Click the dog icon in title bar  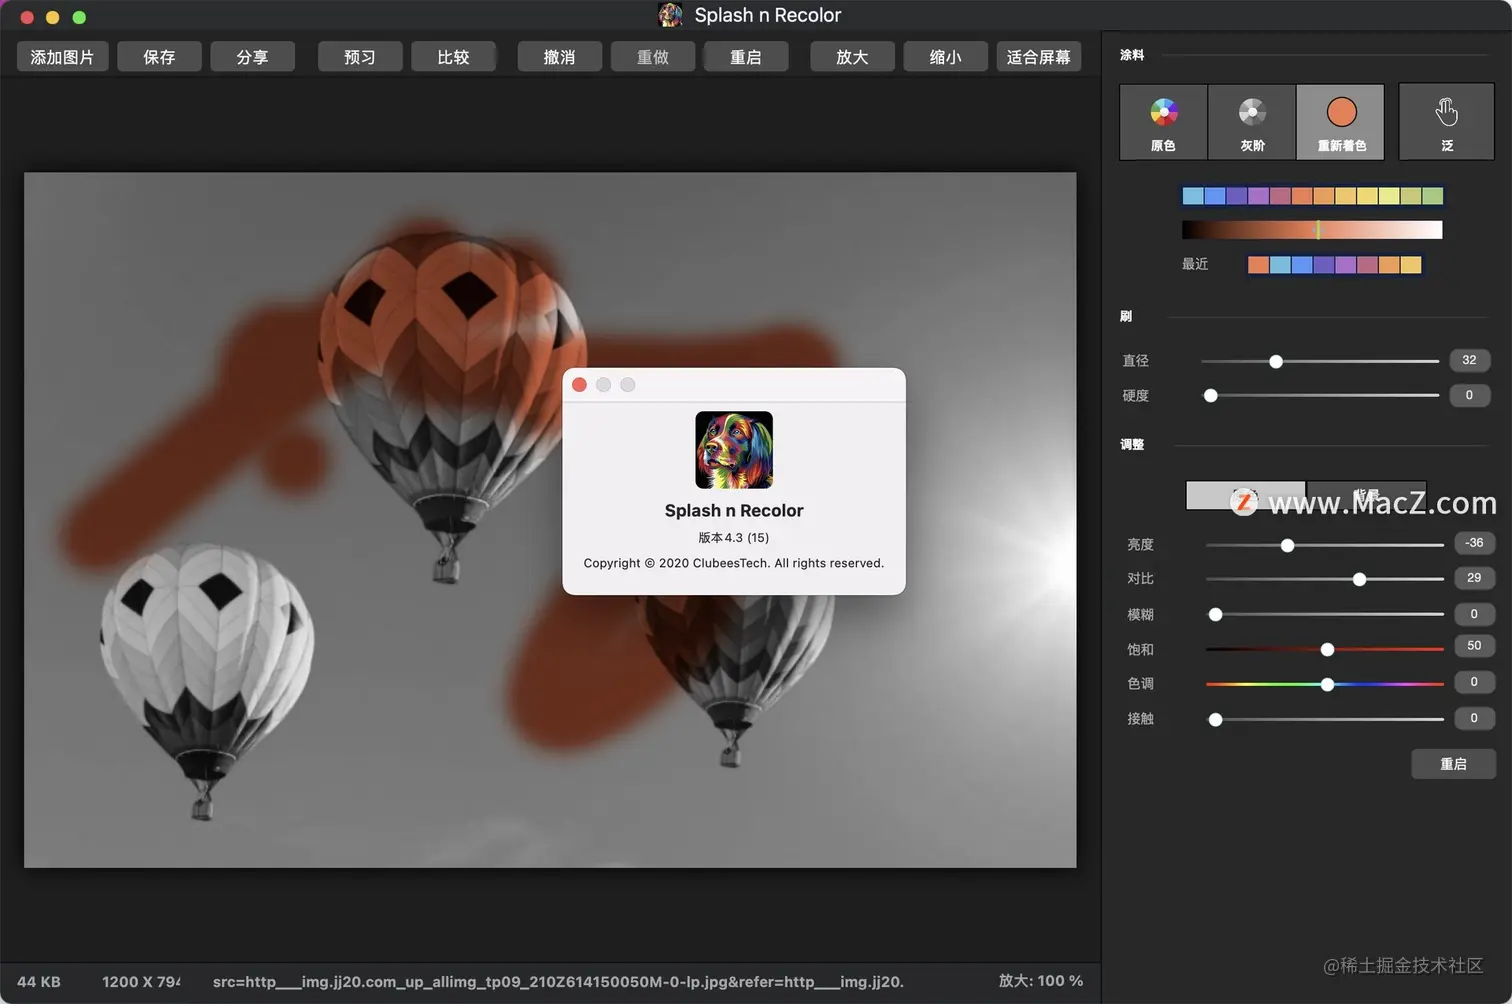(671, 15)
